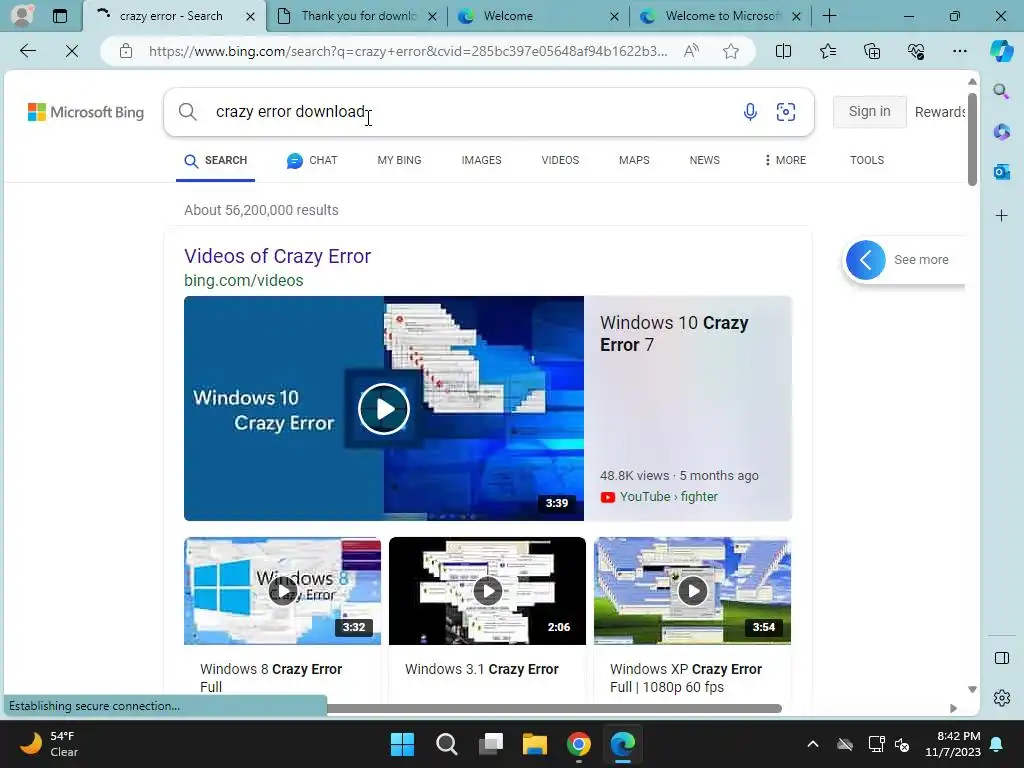Open weather widget showing 54°F Clear
Viewport: 1024px width, 768px height.
pos(49,744)
